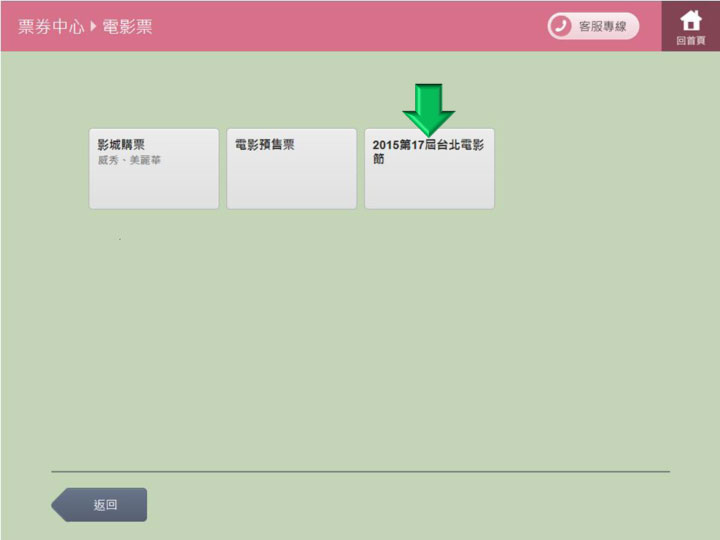The image size is (720, 540).
Task: Tap the 電影預售票 heading text
Action: click(x=264, y=145)
